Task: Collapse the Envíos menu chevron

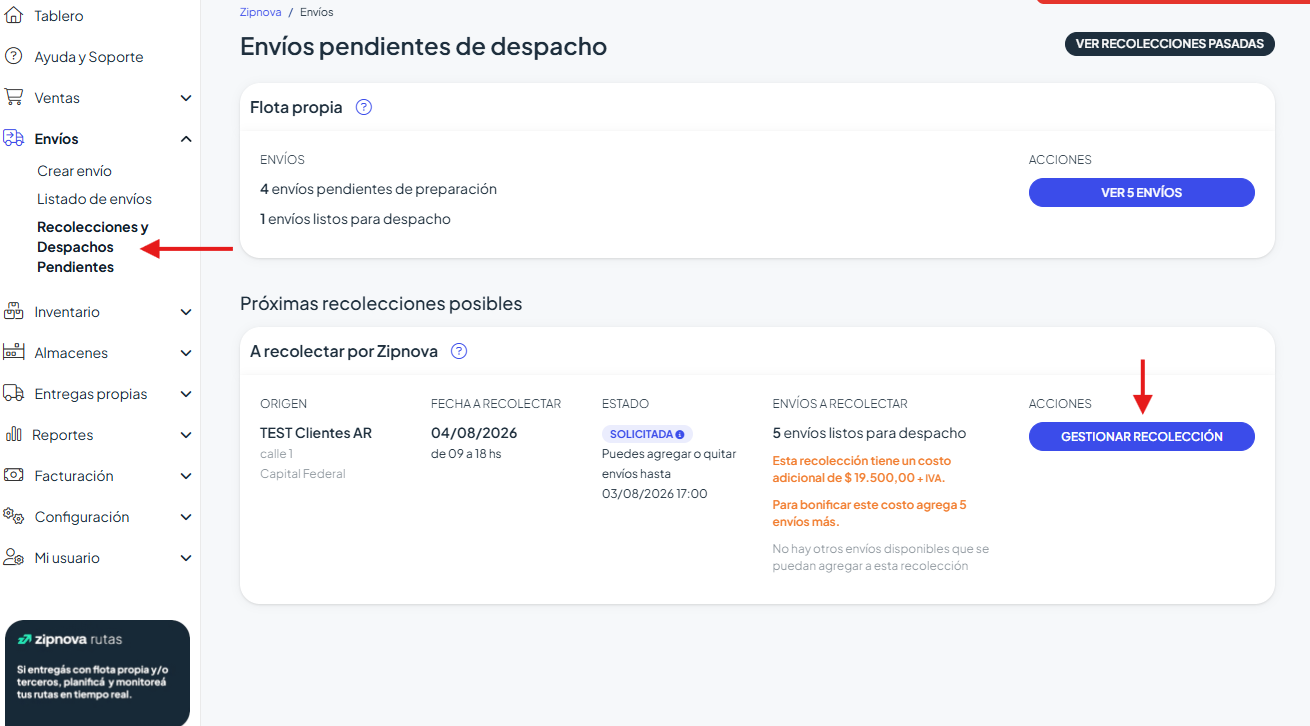Action: (x=186, y=139)
